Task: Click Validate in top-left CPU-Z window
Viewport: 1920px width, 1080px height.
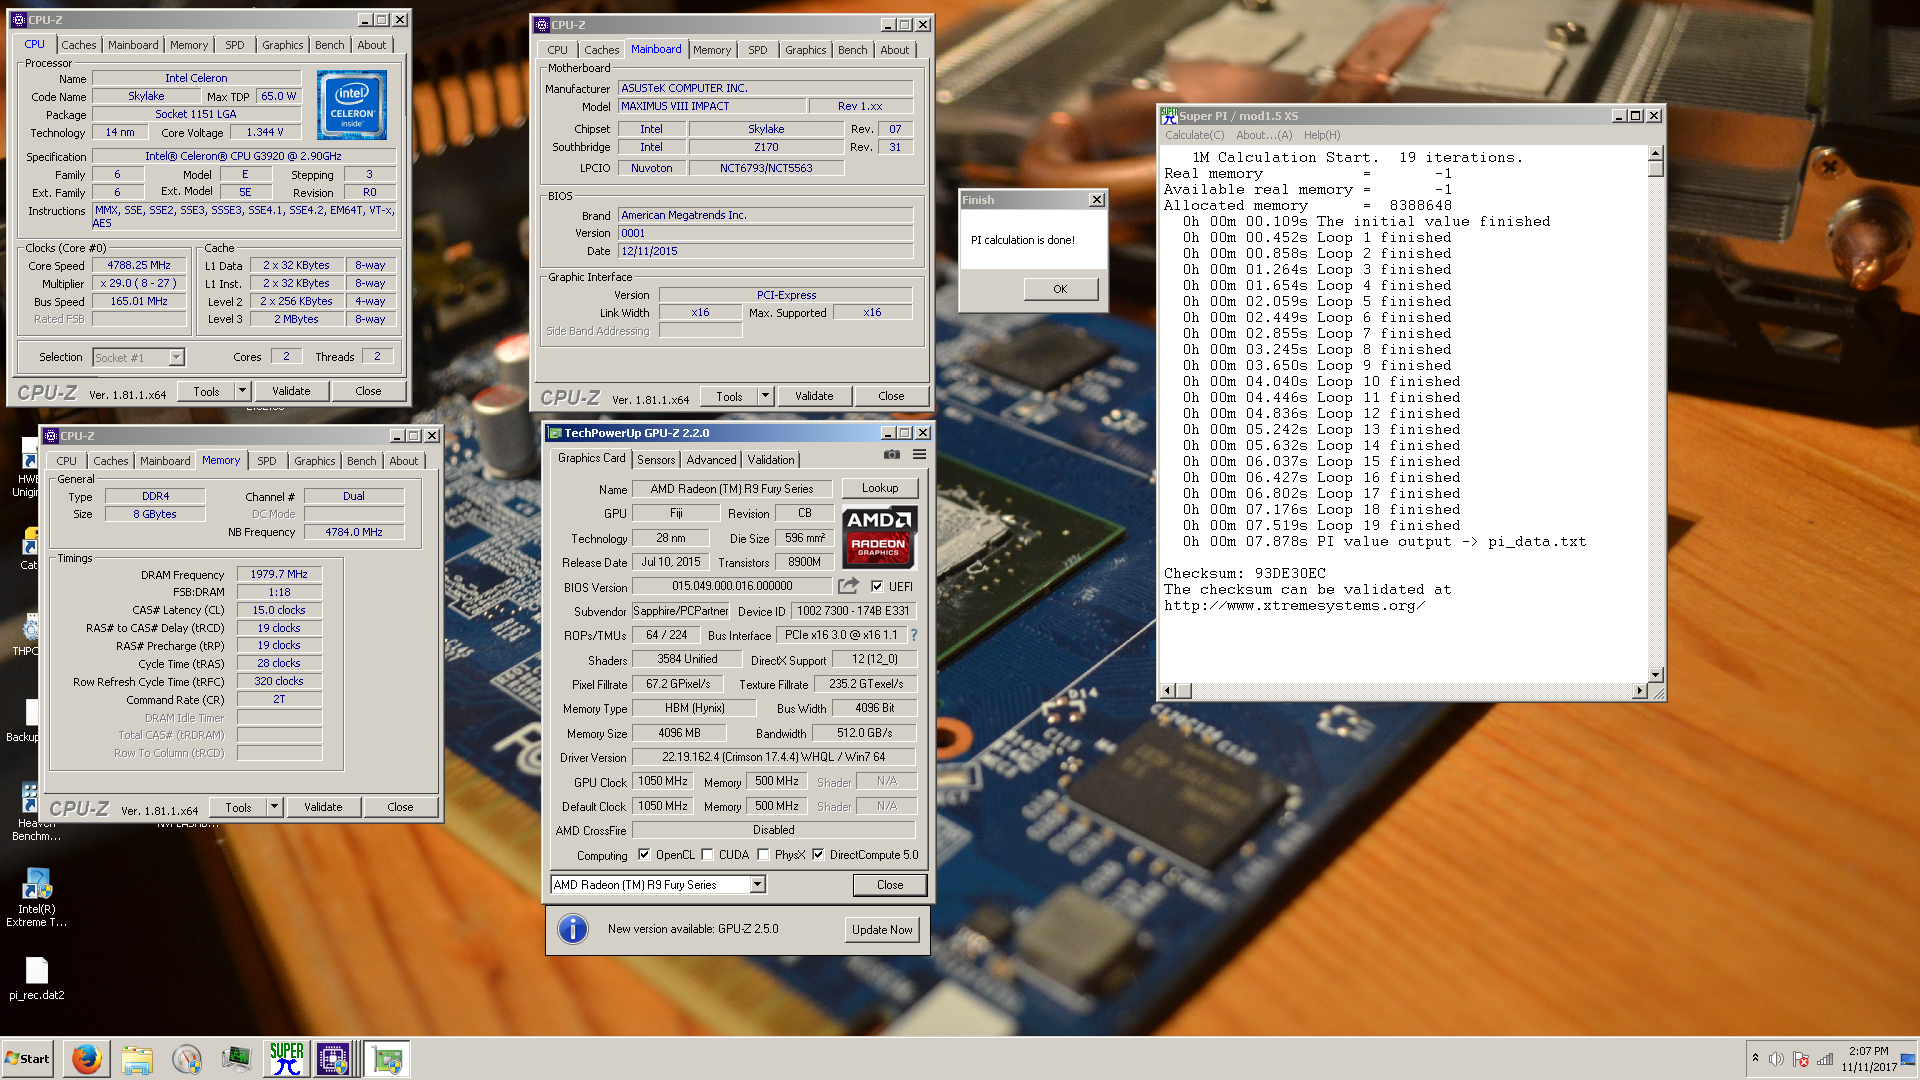Action: click(291, 391)
